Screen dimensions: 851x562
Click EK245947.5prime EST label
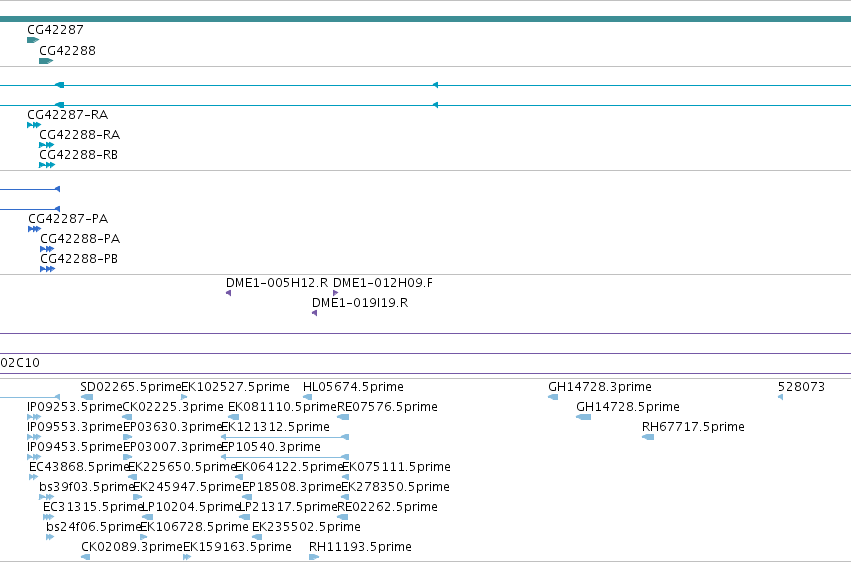[x=187, y=487]
